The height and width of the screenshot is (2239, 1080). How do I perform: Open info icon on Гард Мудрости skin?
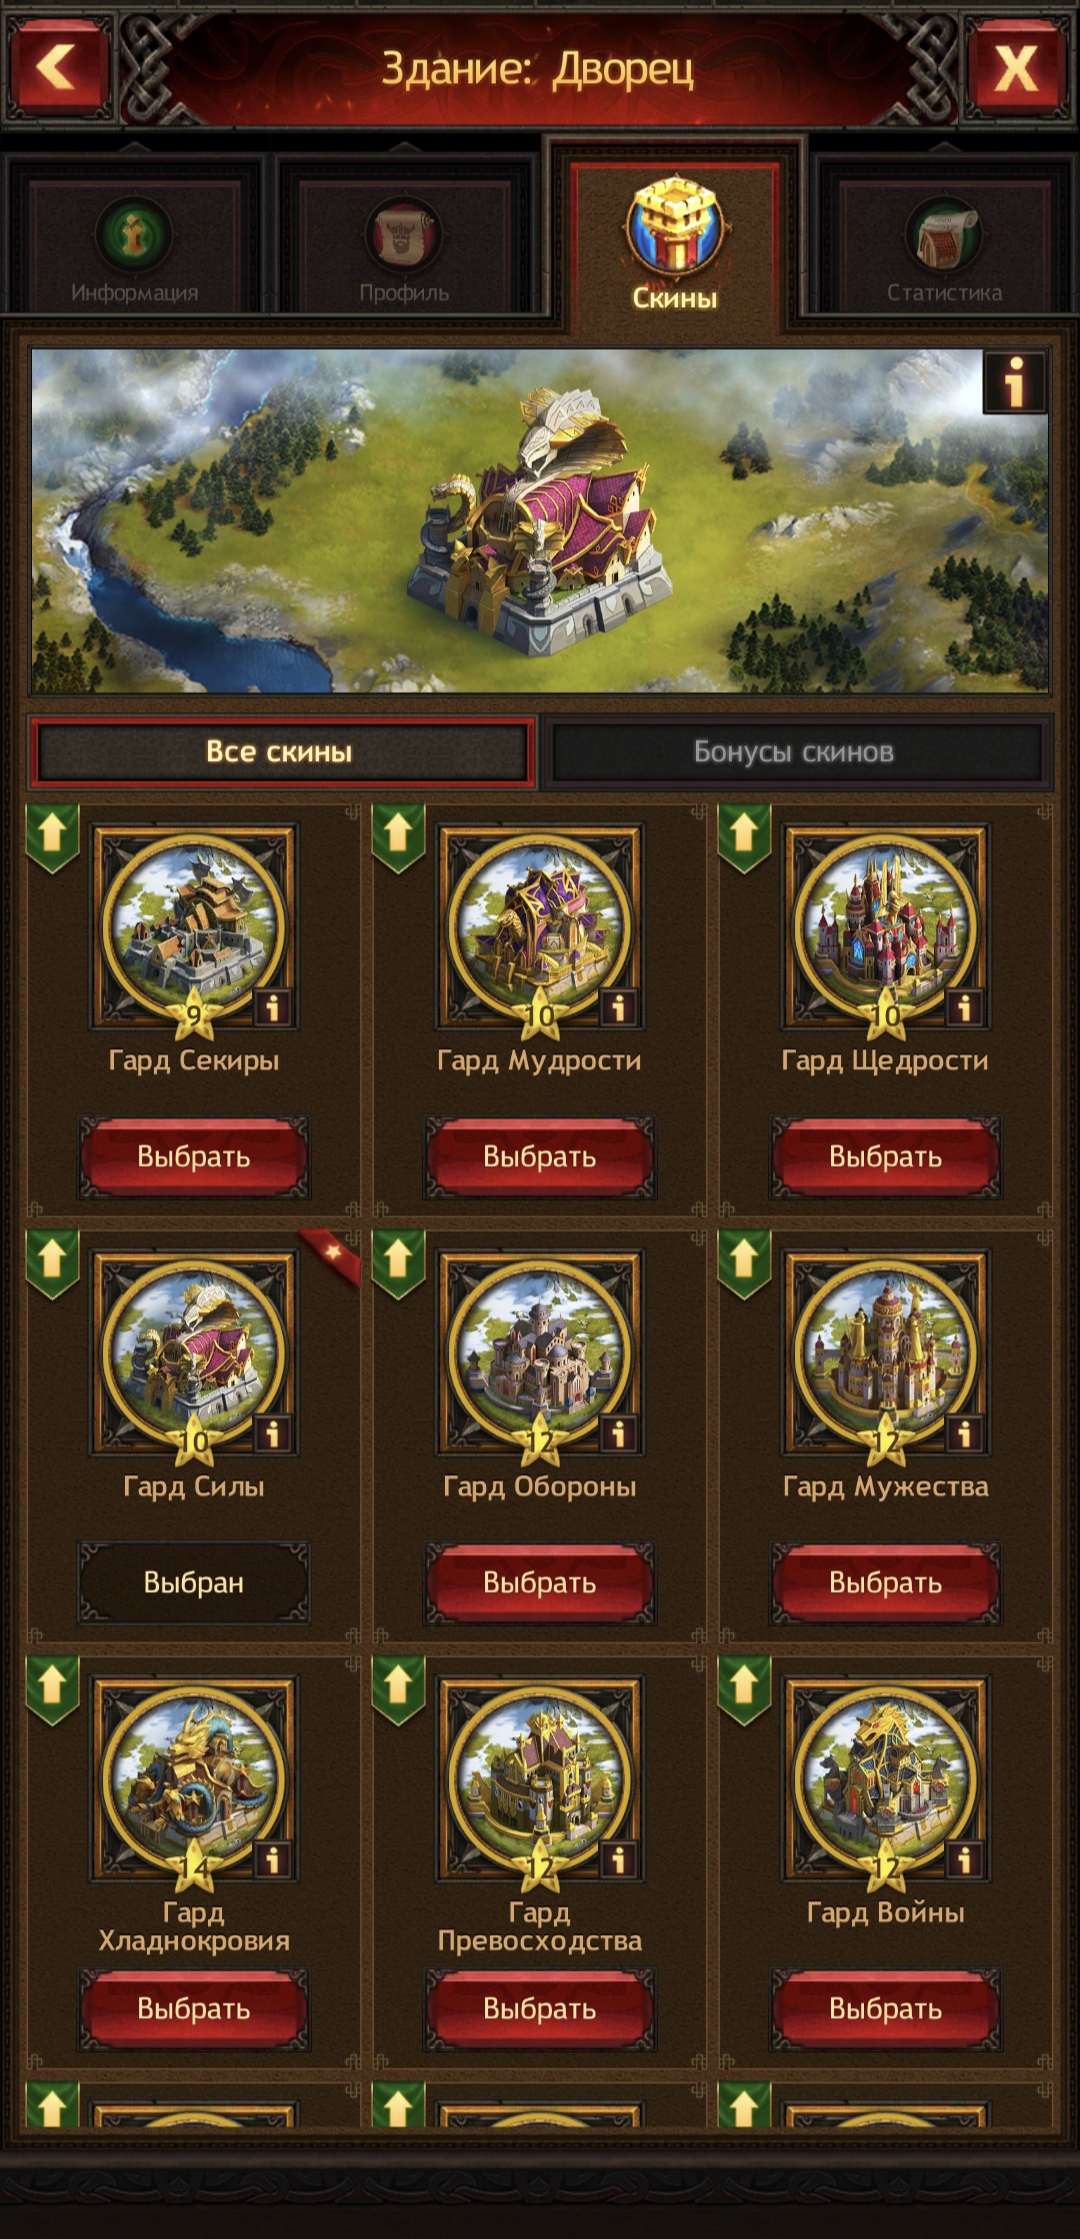[618, 1008]
